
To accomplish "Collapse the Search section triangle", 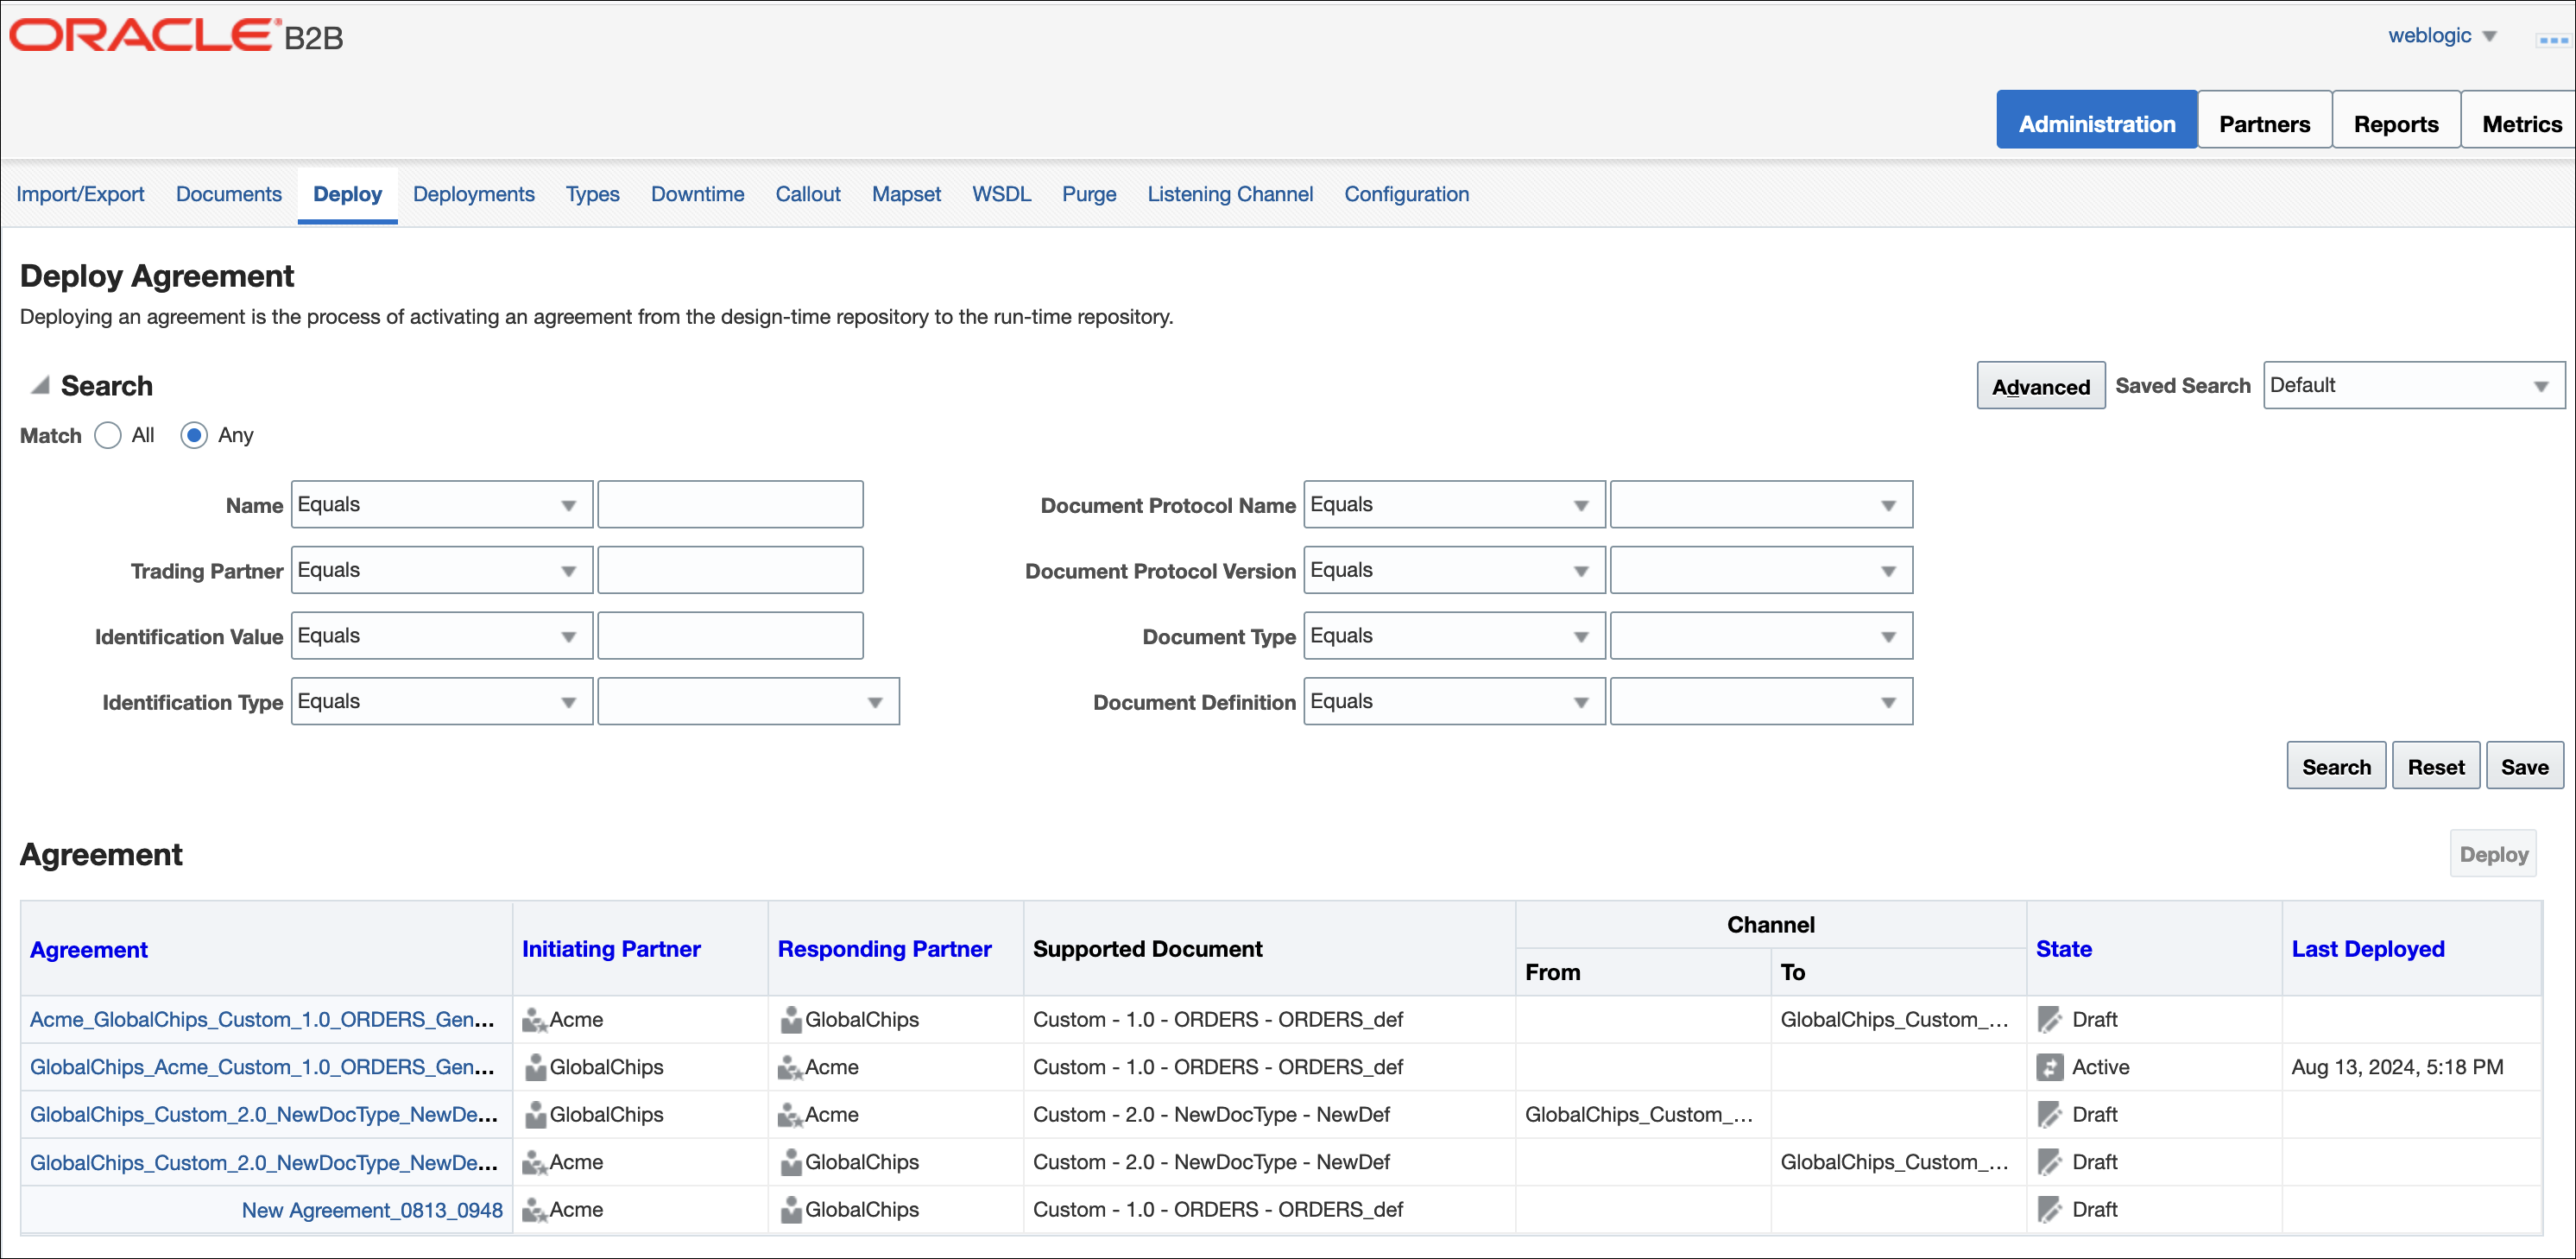I will [x=40, y=385].
